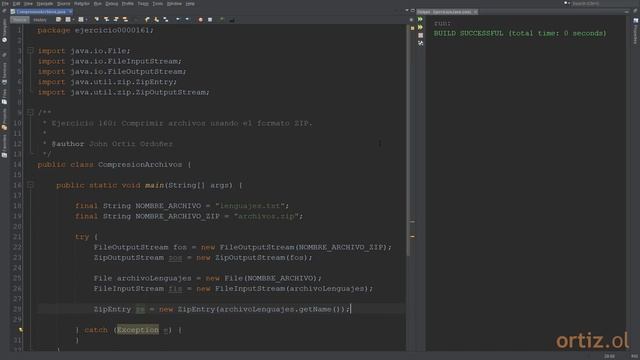Open the Tools menu
This screenshot has height=360, width=640.
point(158,4)
